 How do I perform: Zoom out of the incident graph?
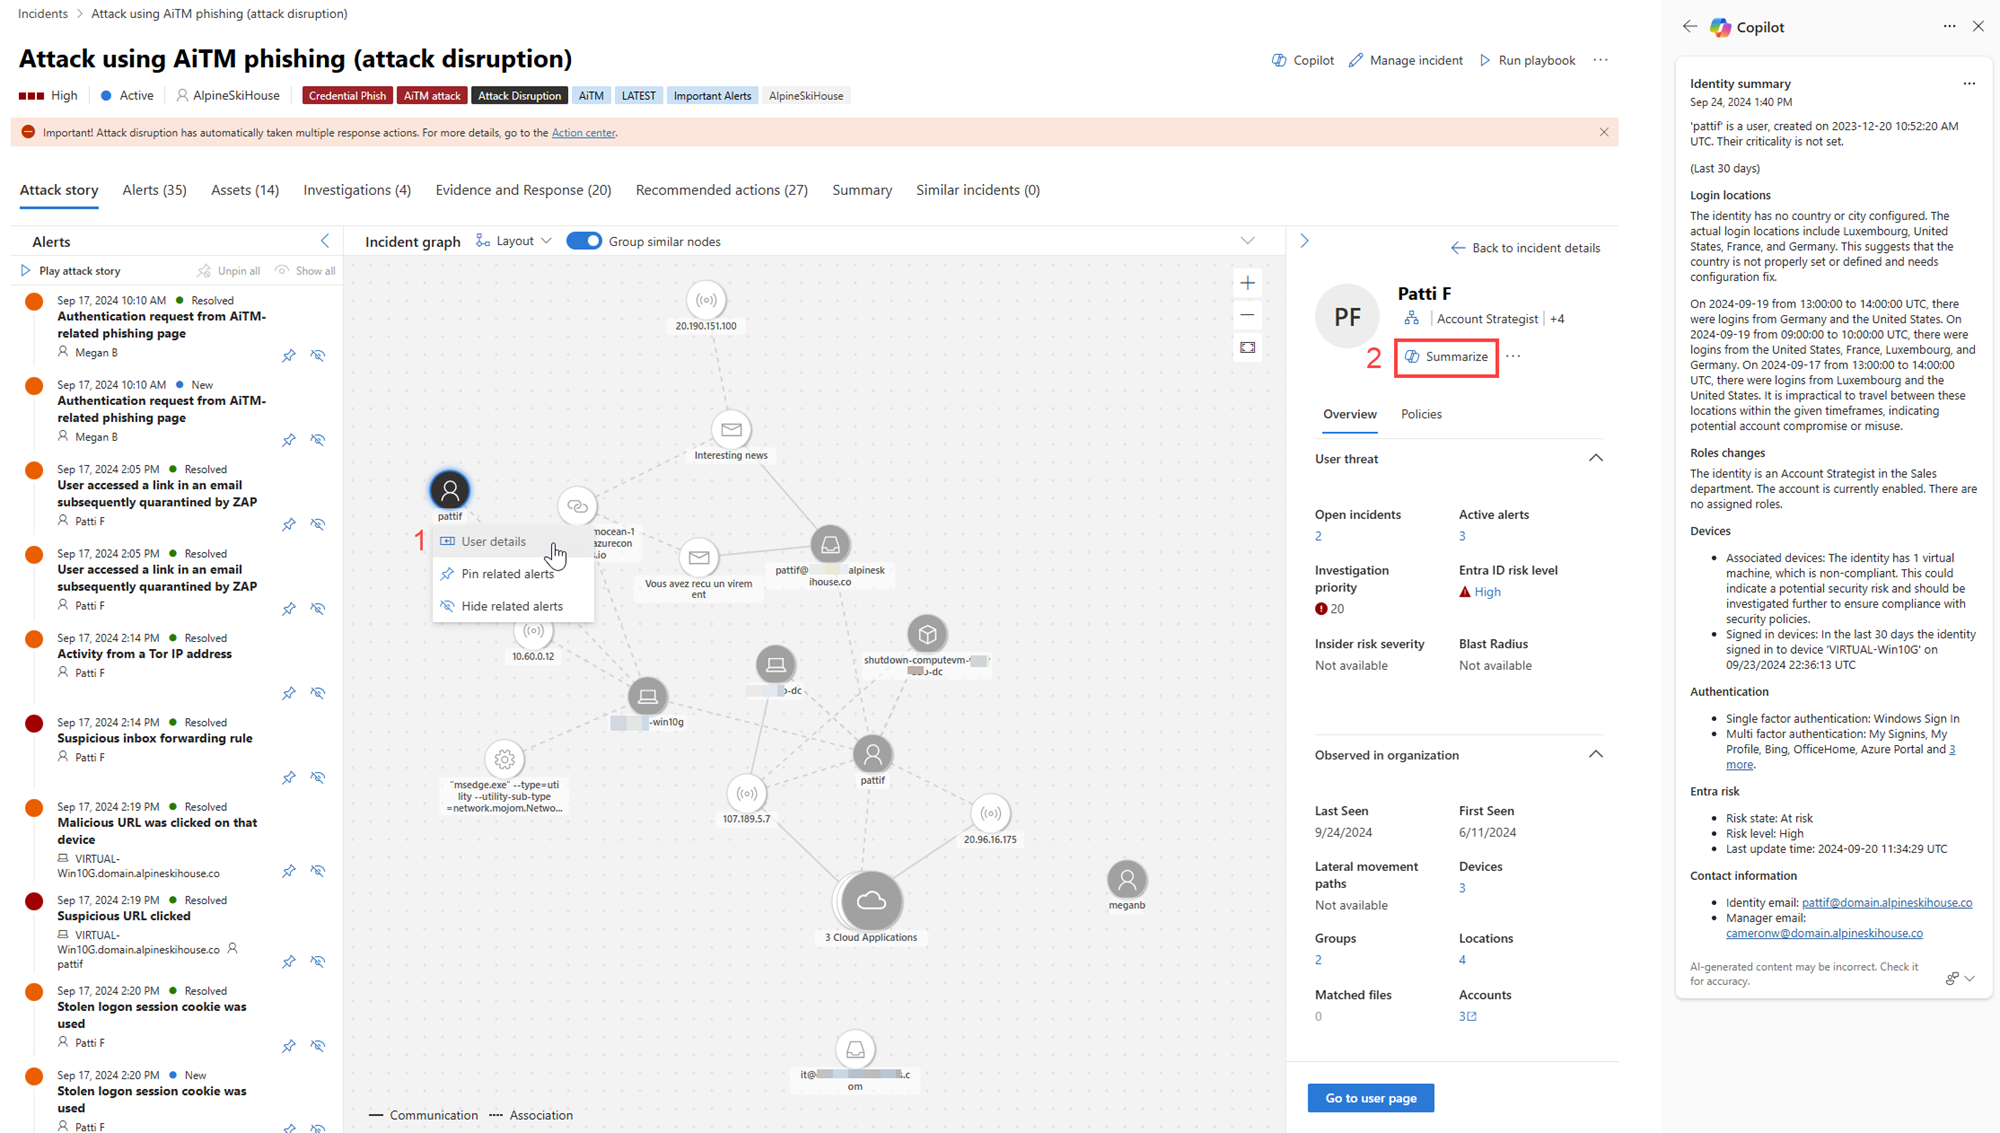pyautogui.click(x=1247, y=315)
